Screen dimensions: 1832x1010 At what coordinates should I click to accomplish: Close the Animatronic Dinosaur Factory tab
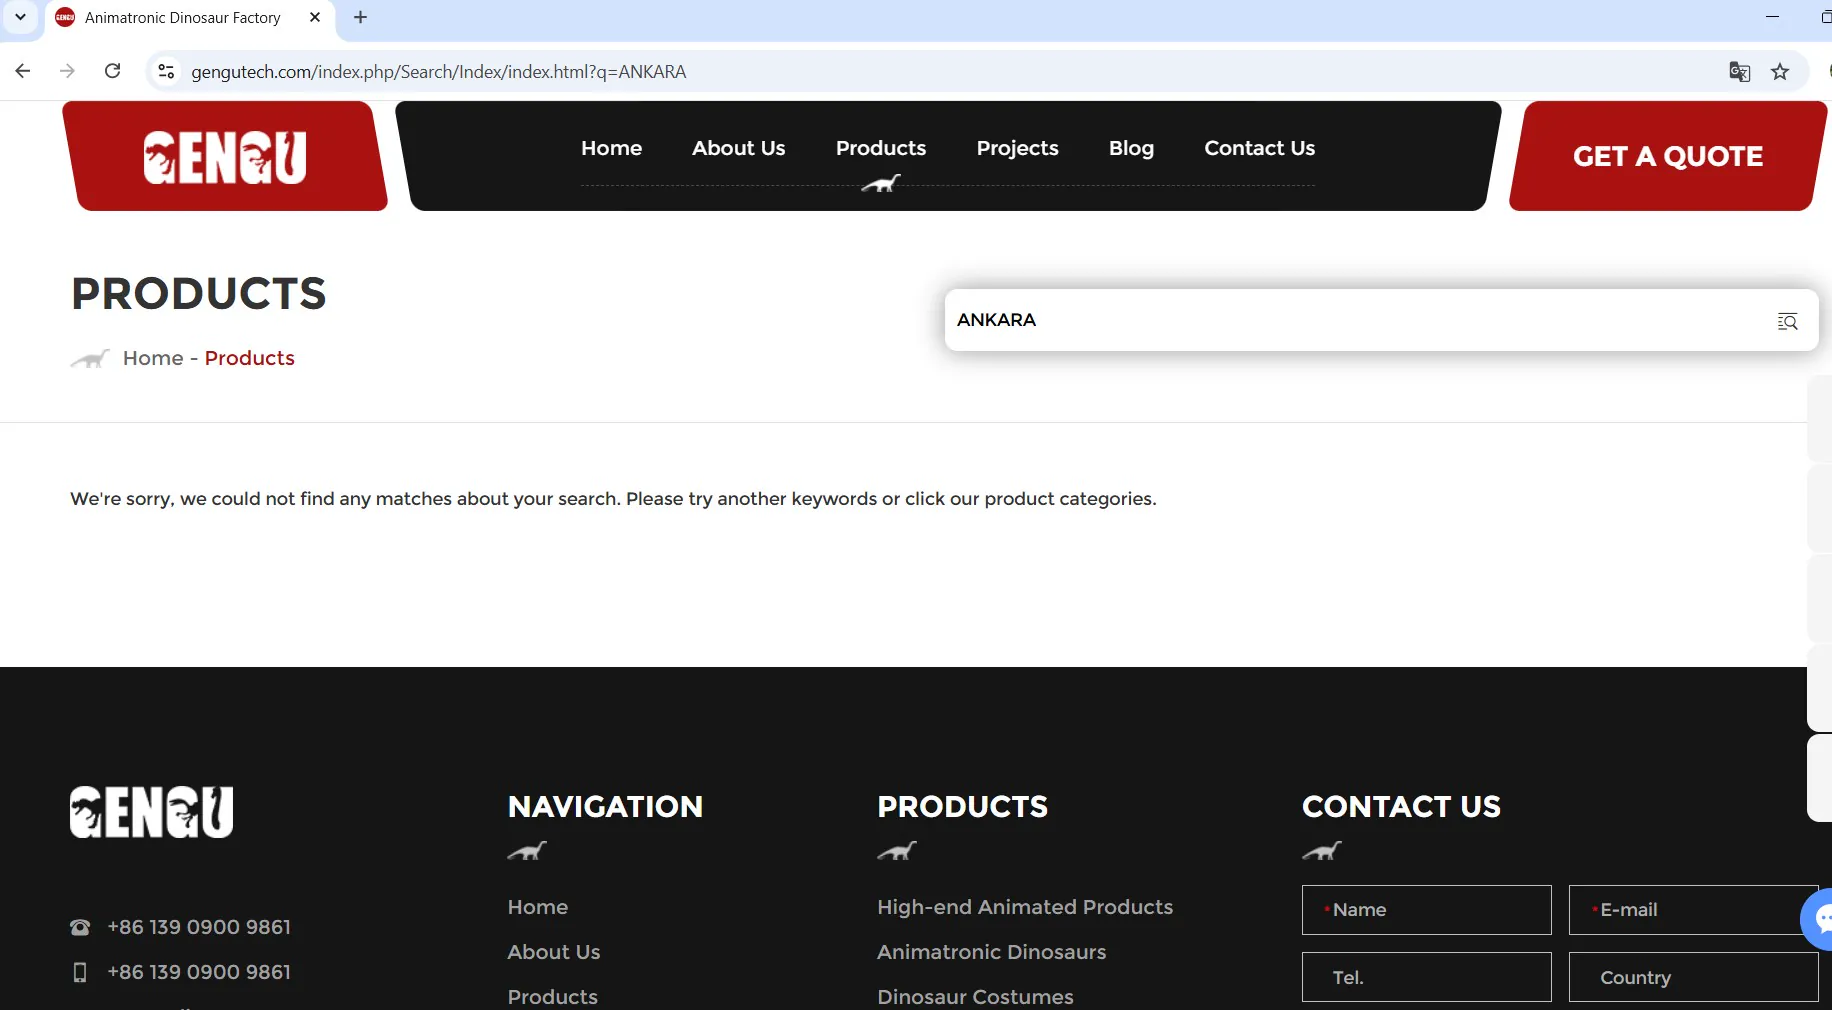pyautogui.click(x=315, y=18)
